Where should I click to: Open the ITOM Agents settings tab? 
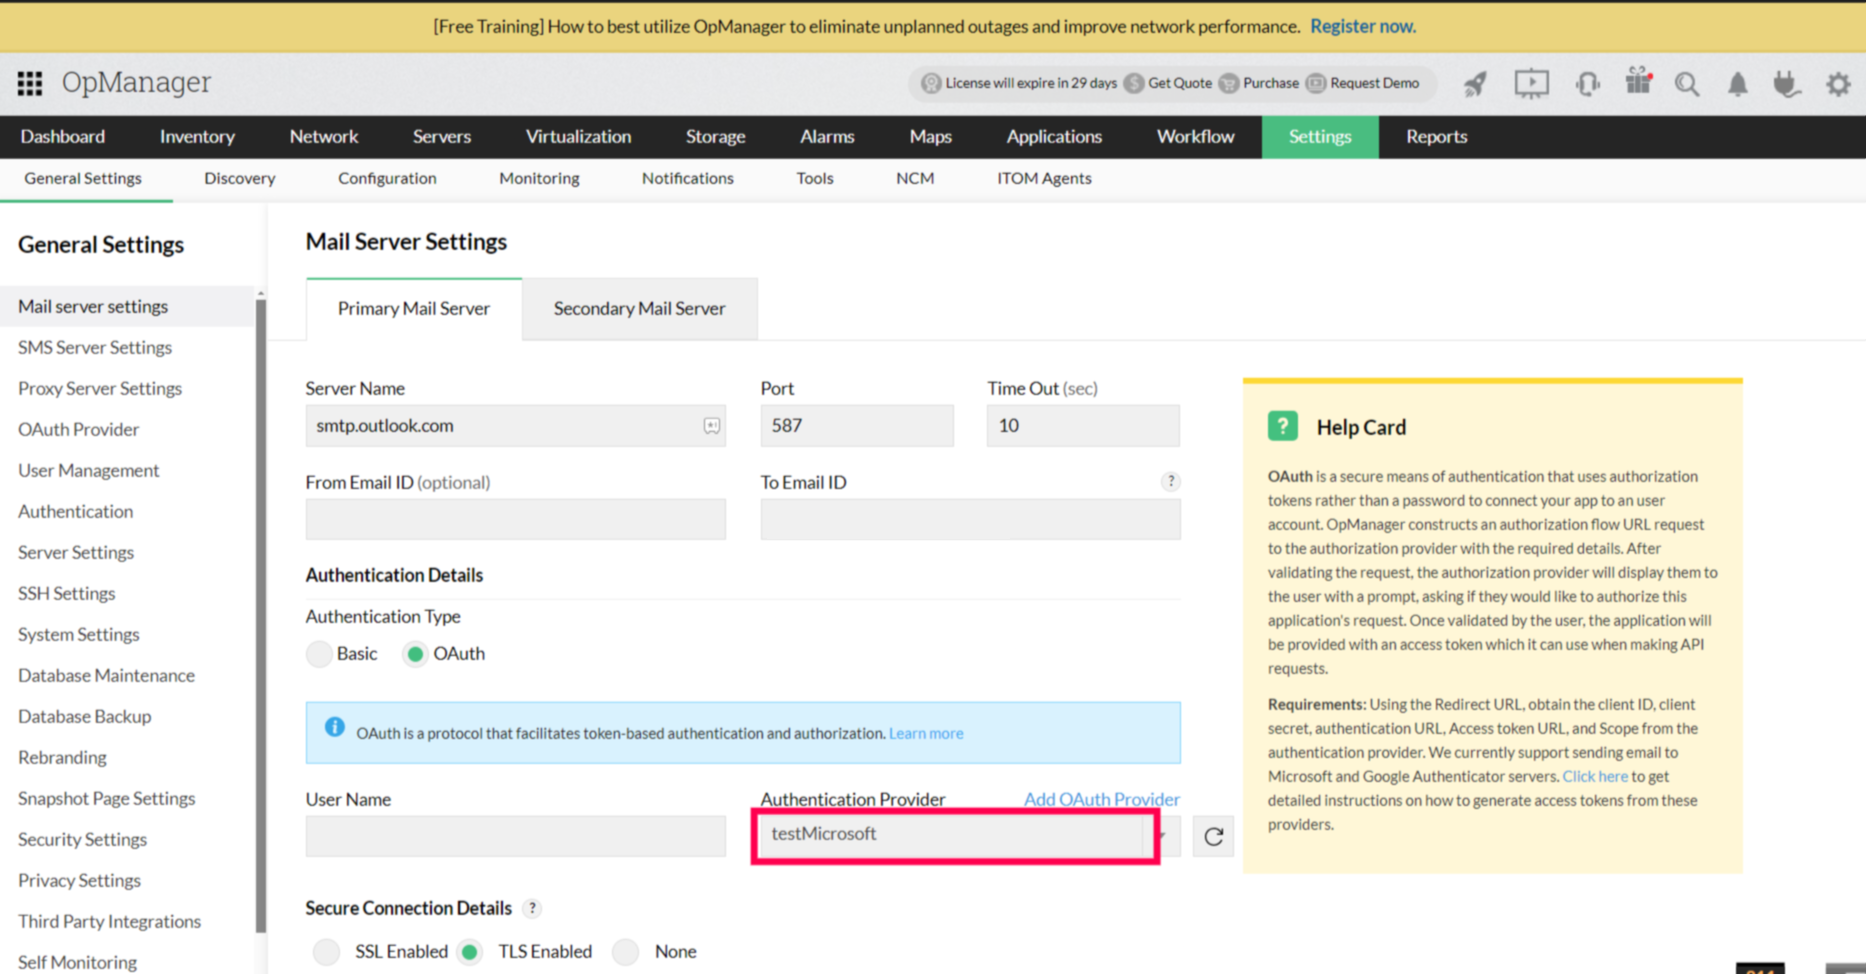[x=1044, y=179]
